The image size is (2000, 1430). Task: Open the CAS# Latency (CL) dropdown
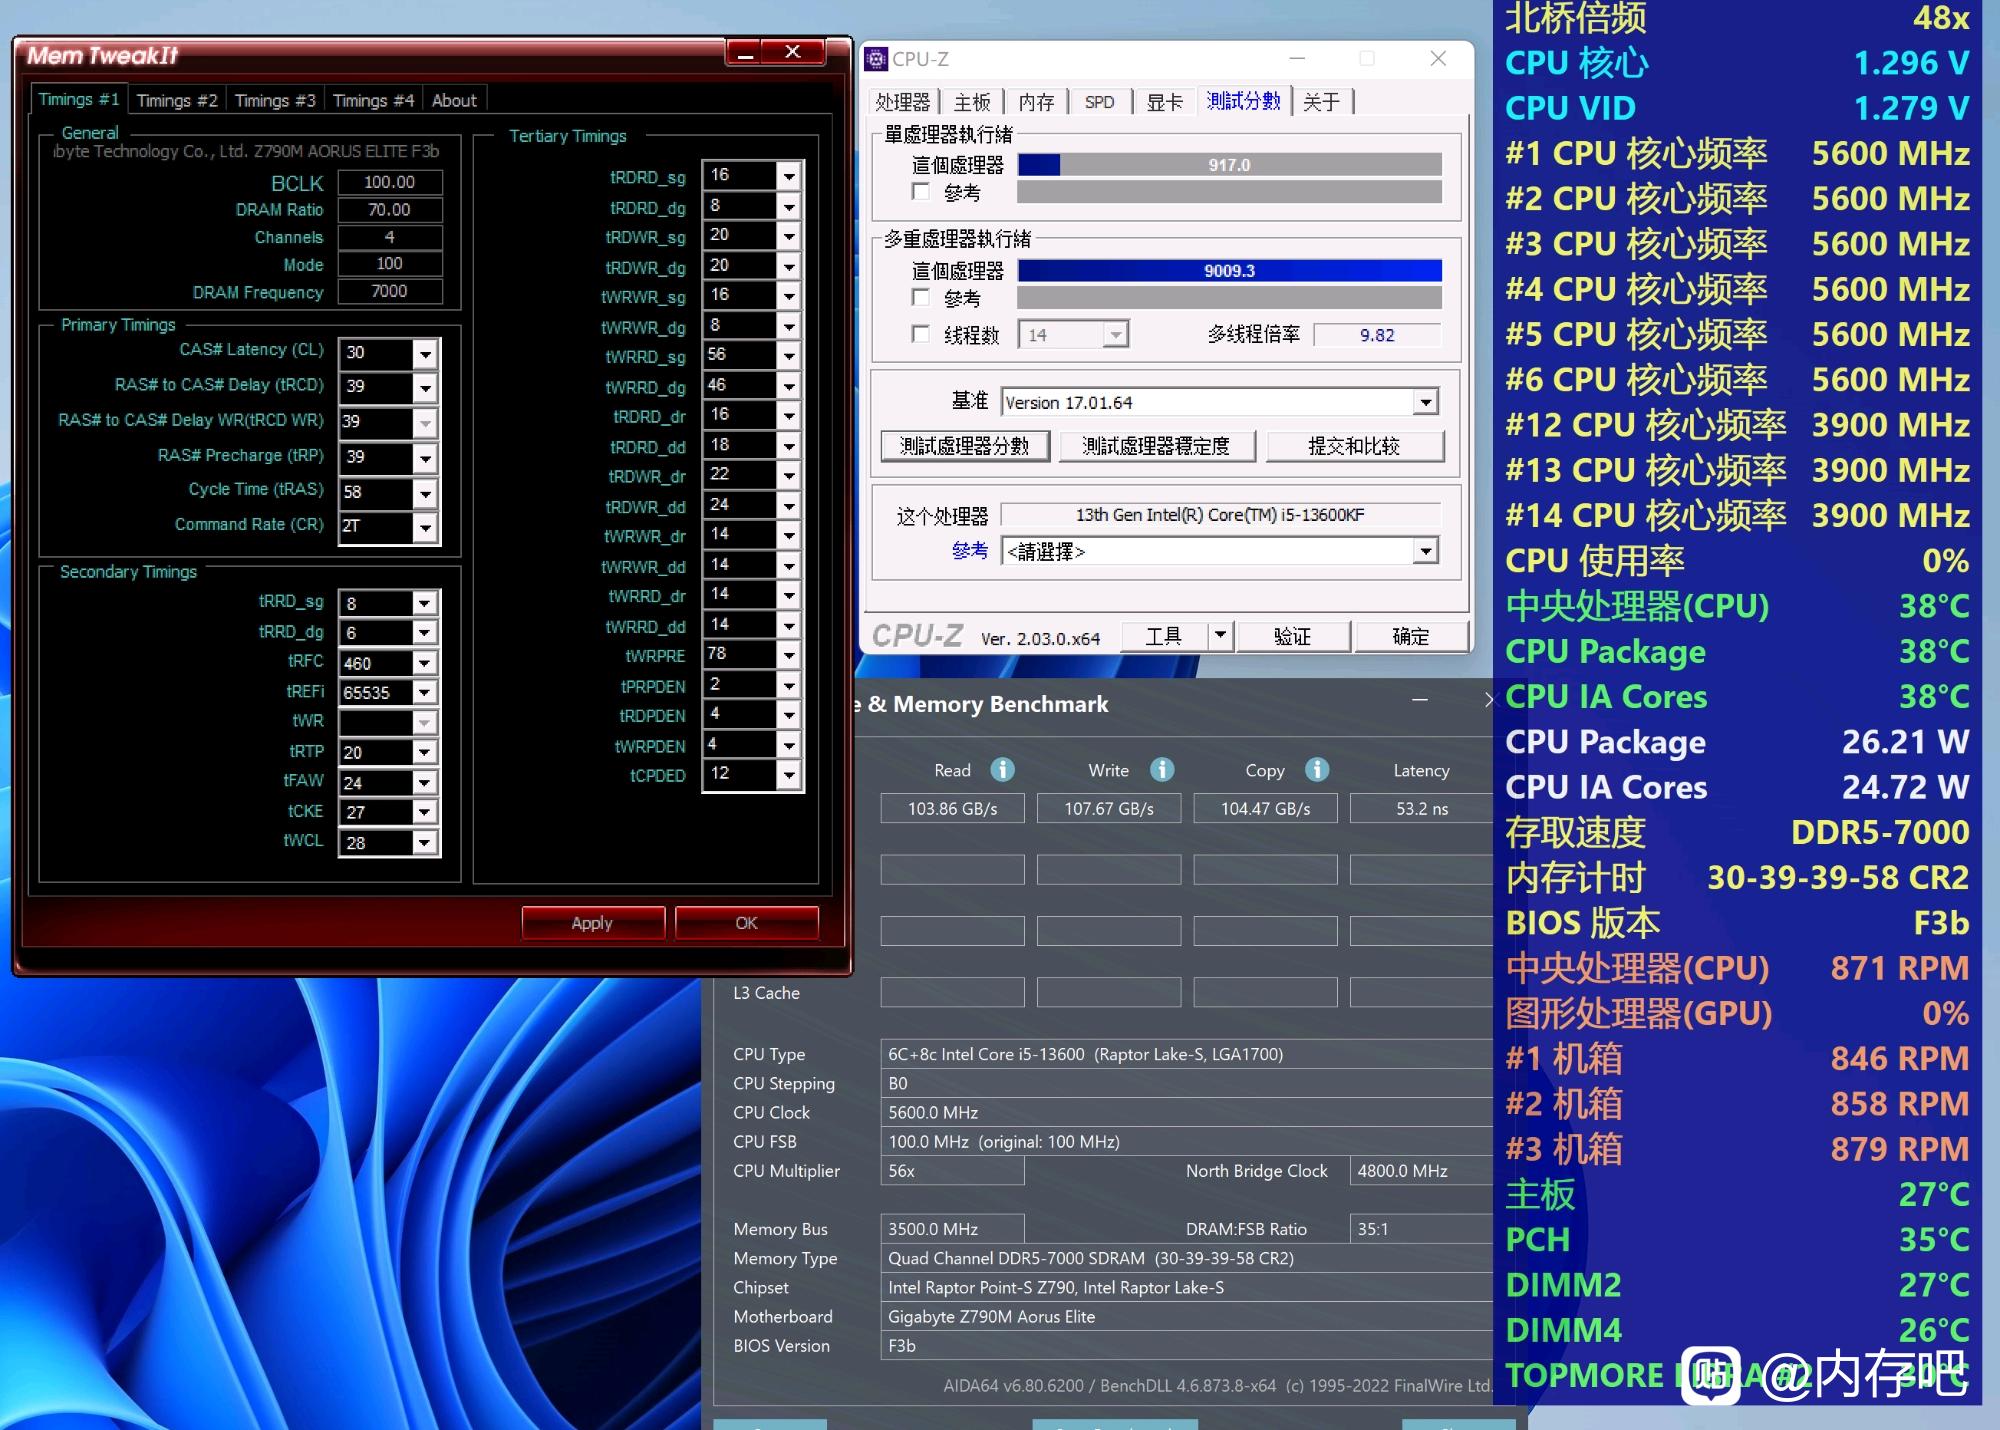426,353
